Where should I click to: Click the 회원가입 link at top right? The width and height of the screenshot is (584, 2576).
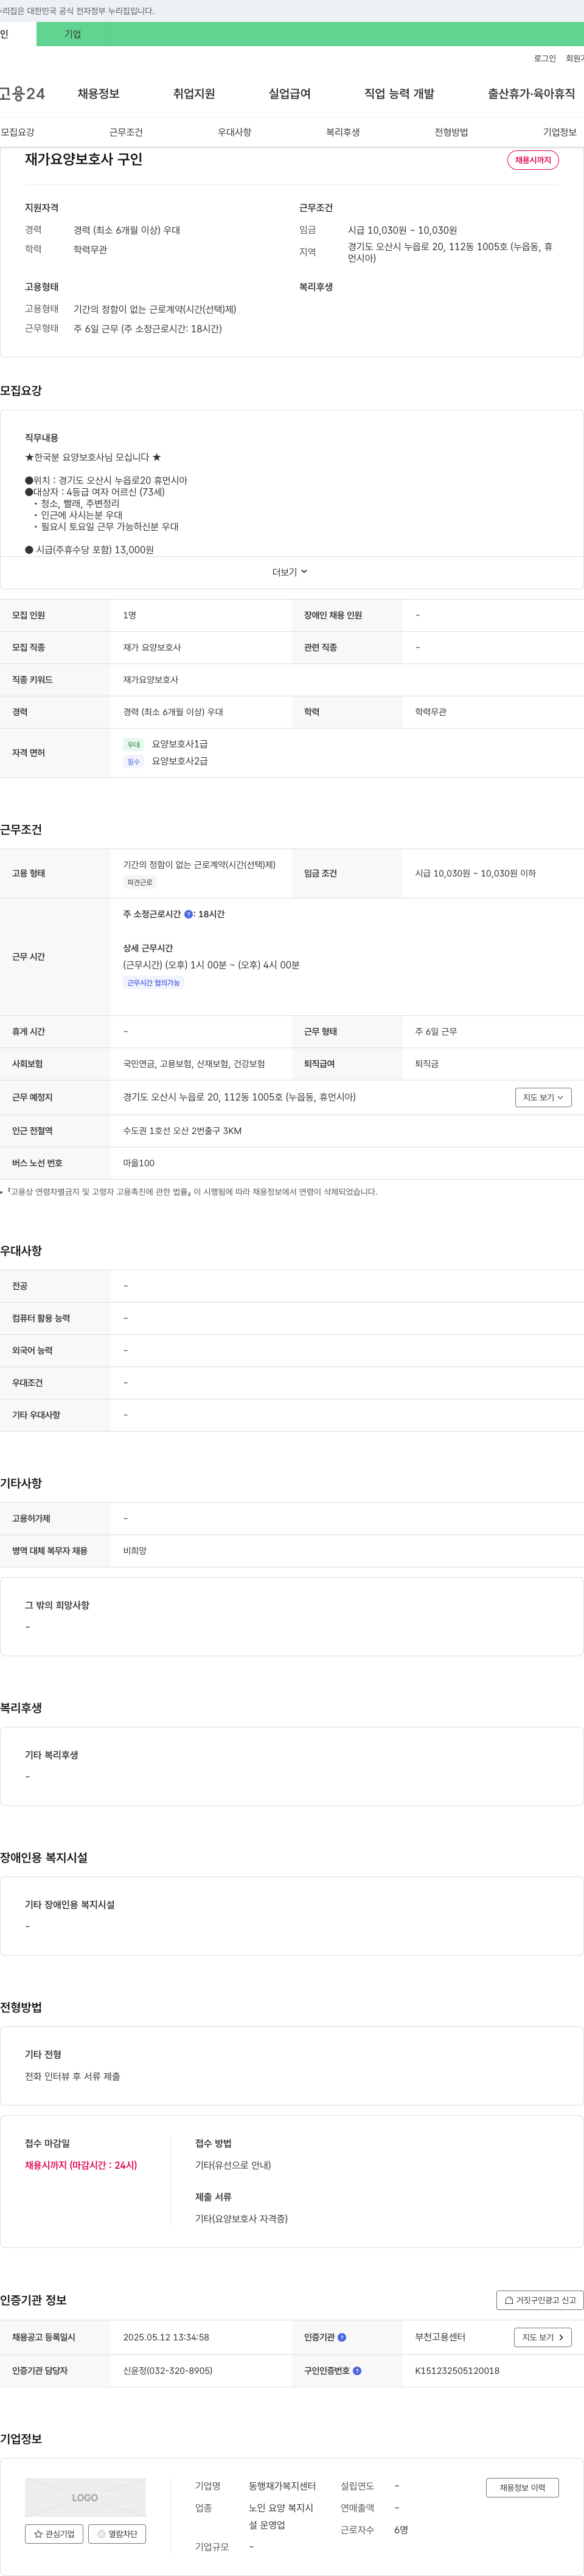[575, 59]
